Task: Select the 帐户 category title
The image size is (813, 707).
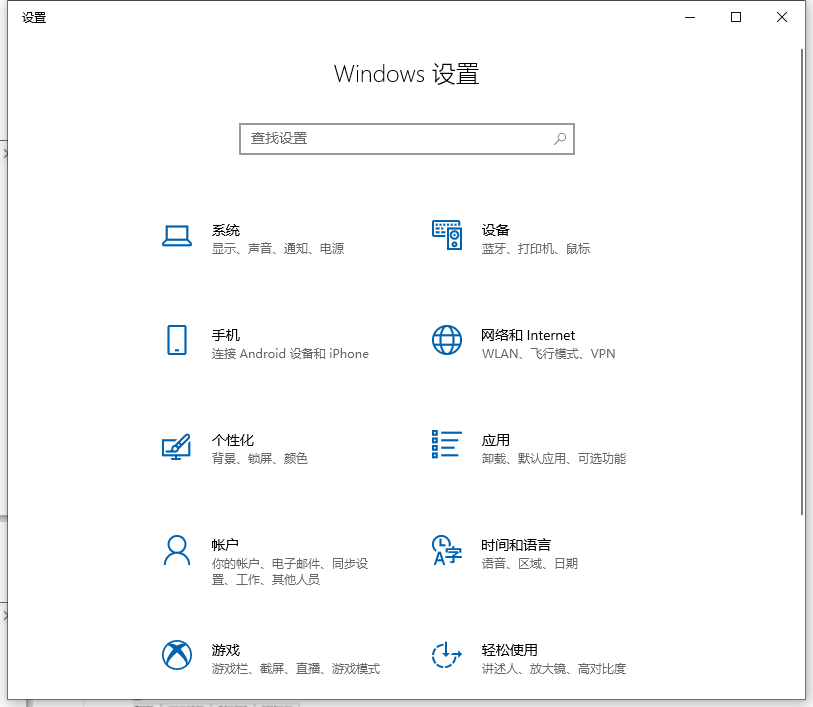Action: click(225, 545)
